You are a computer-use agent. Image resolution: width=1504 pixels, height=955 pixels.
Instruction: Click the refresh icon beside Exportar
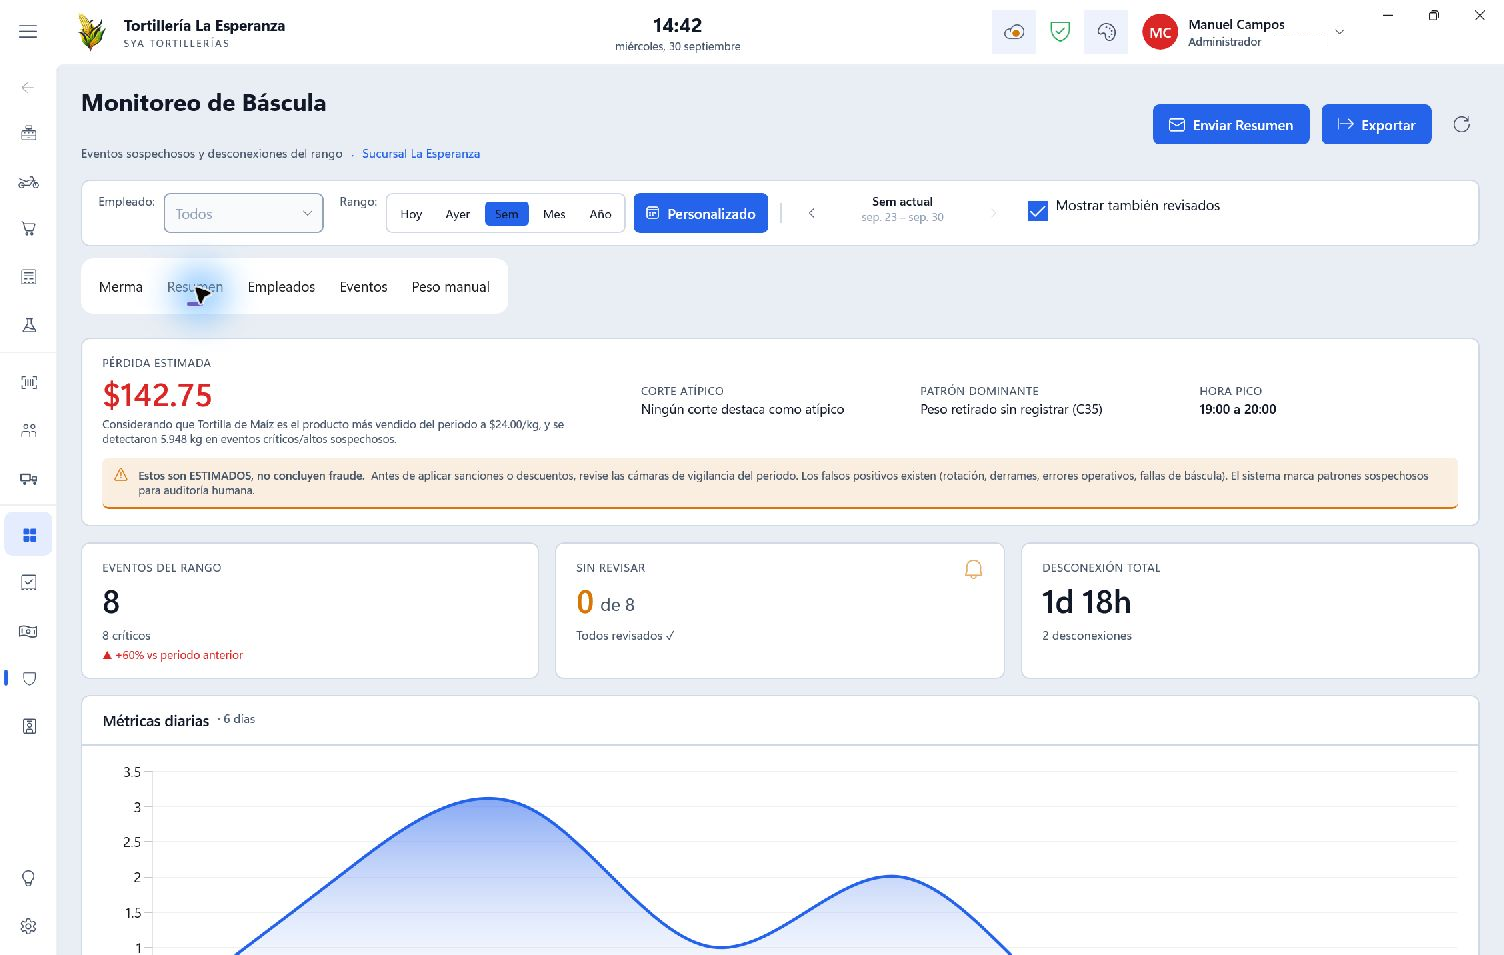pyautogui.click(x=1462, y=124)
